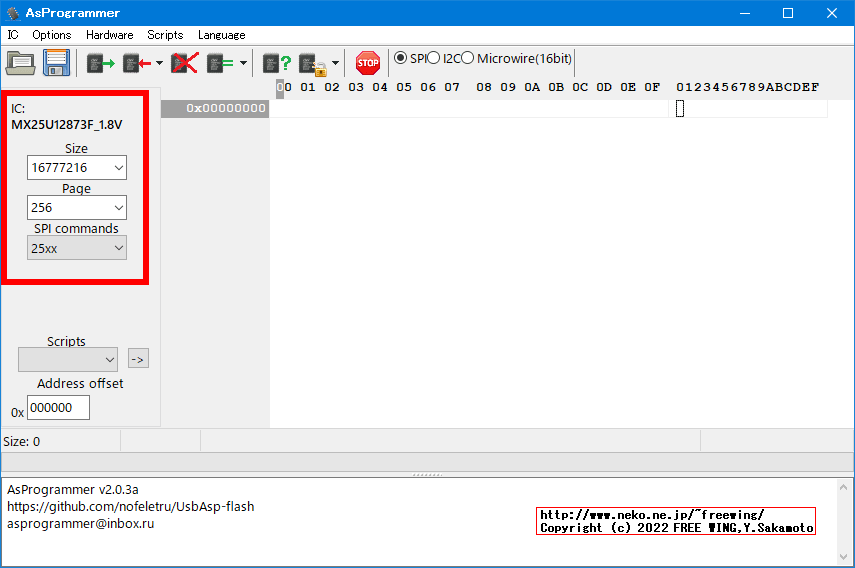
Task: Click the 0F hex column header
Action: 652,87
